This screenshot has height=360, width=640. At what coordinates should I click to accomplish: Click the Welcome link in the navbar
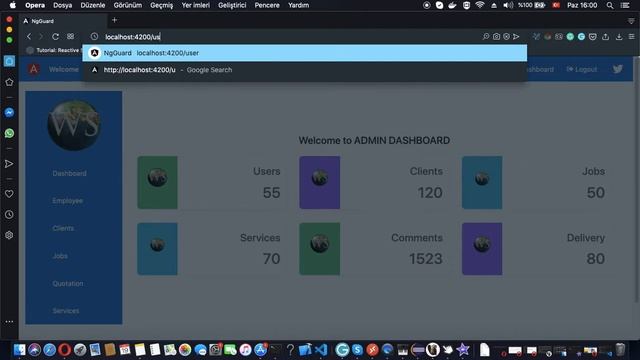point(64,69)
